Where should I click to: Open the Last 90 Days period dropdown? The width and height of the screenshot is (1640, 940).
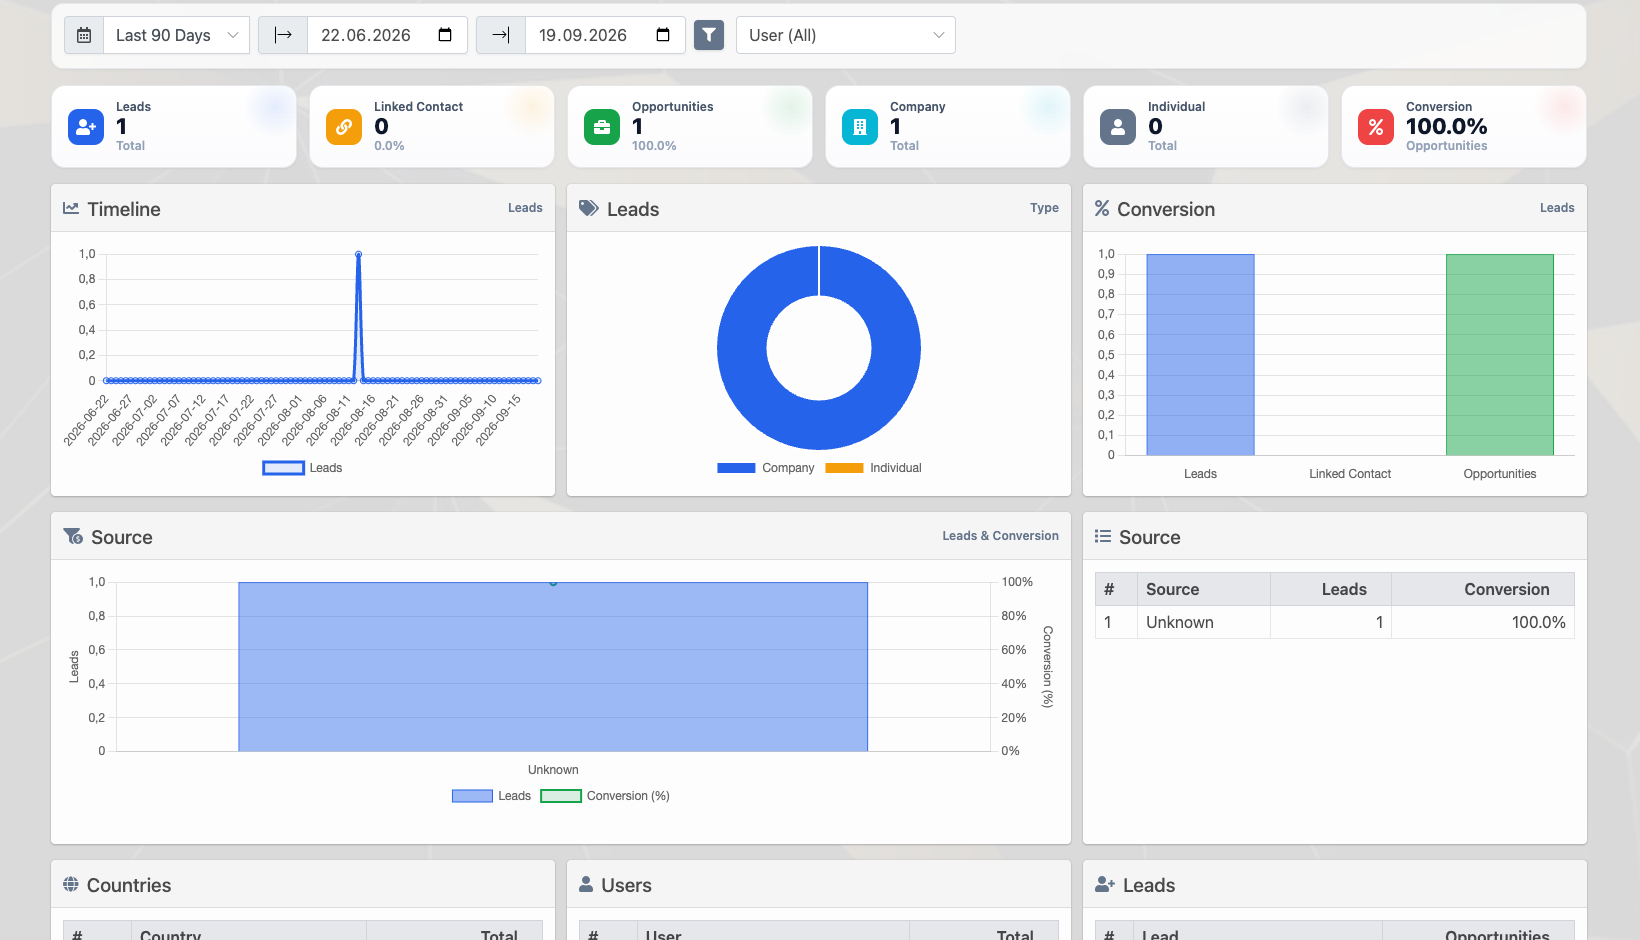tap(177, 35)
